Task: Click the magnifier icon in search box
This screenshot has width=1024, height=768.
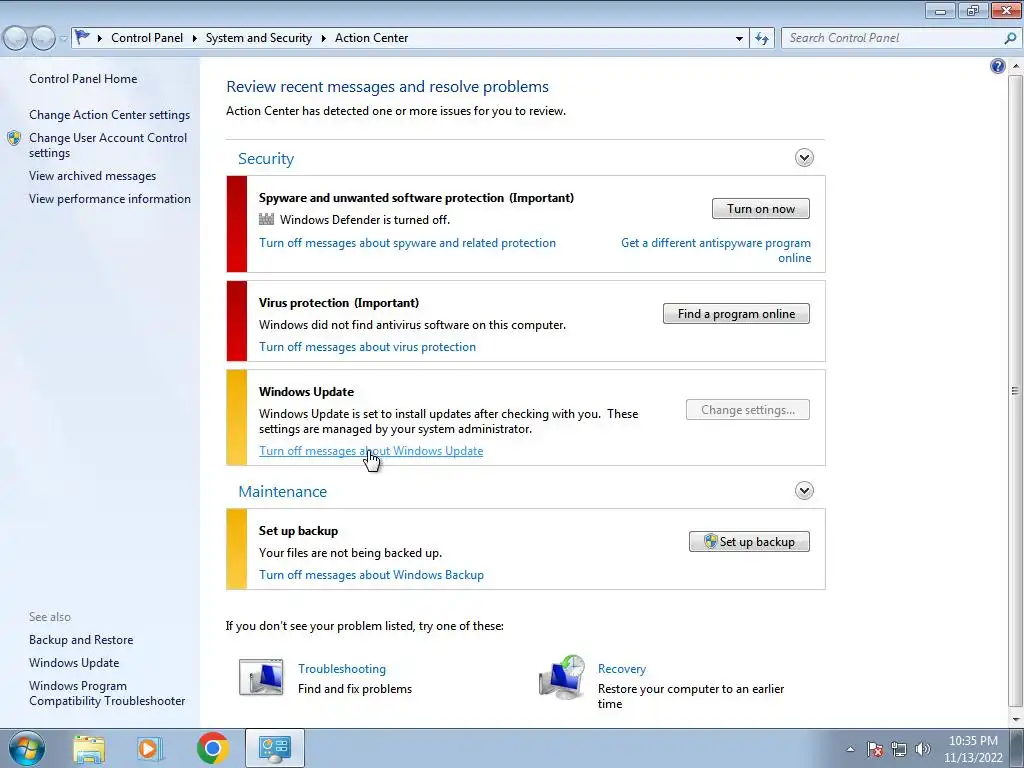Action: [1010, 38]
